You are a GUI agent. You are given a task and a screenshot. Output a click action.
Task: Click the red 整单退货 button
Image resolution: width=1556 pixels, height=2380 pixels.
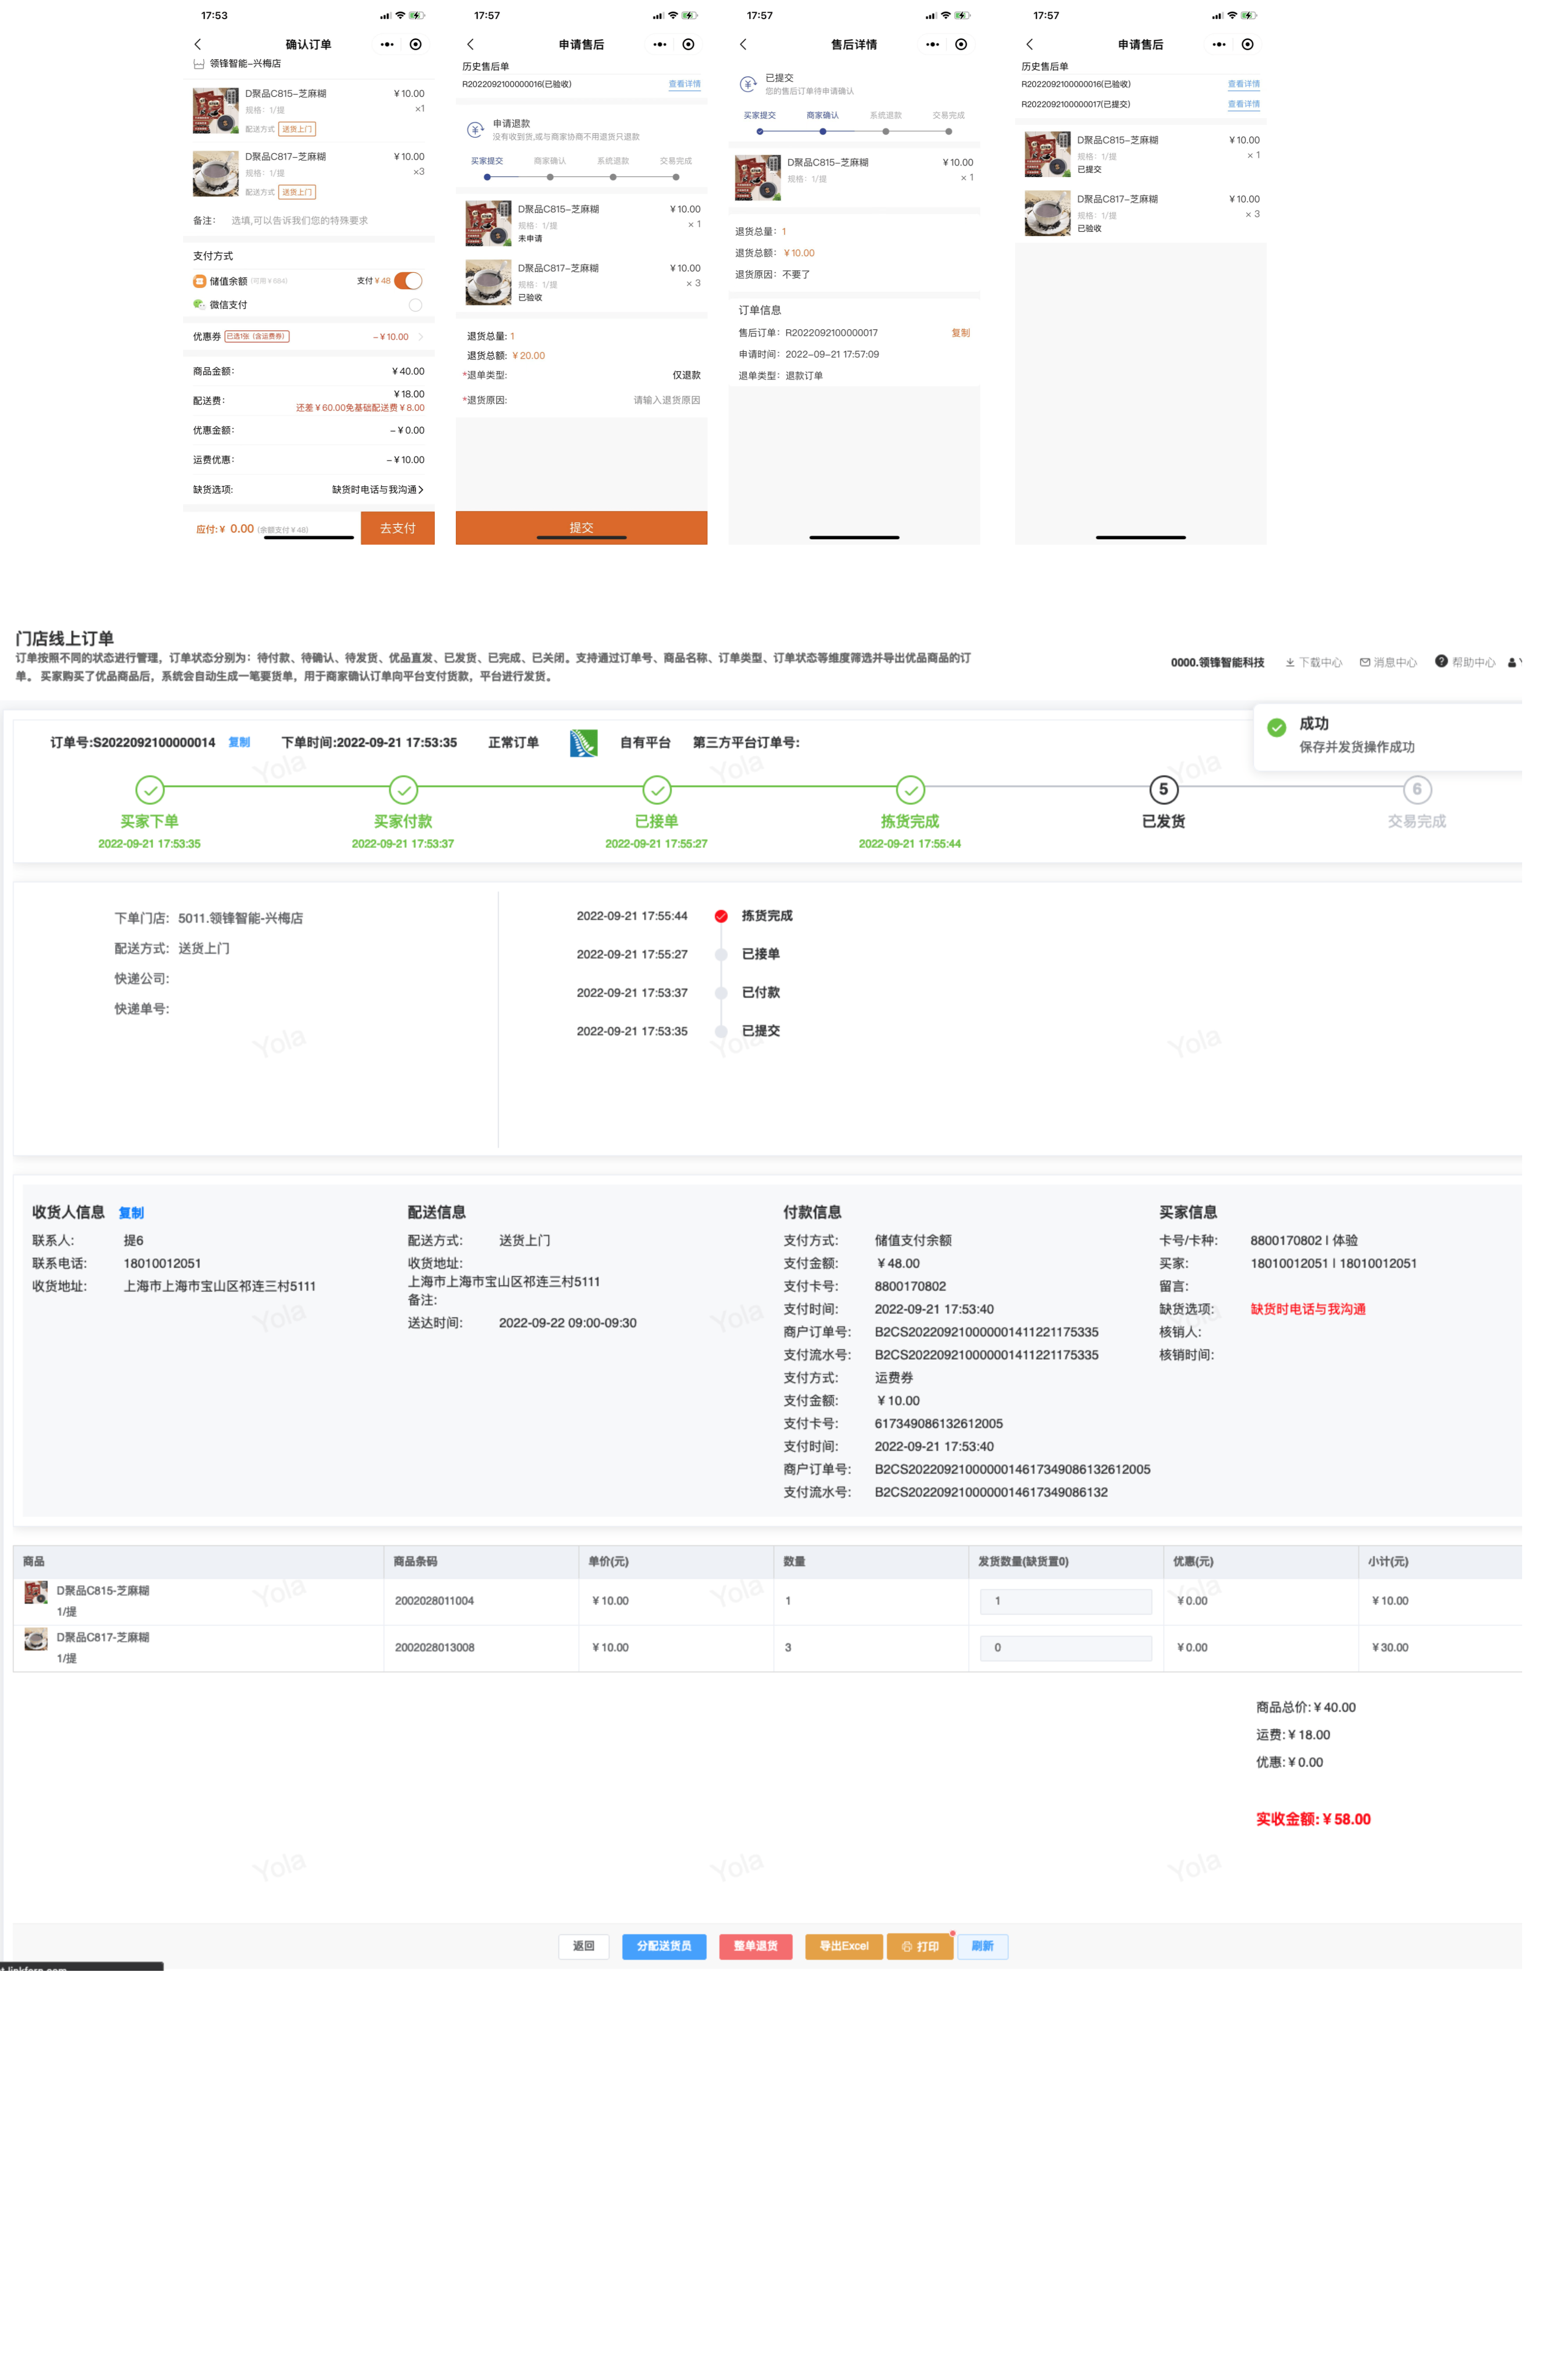point(755,1946)
